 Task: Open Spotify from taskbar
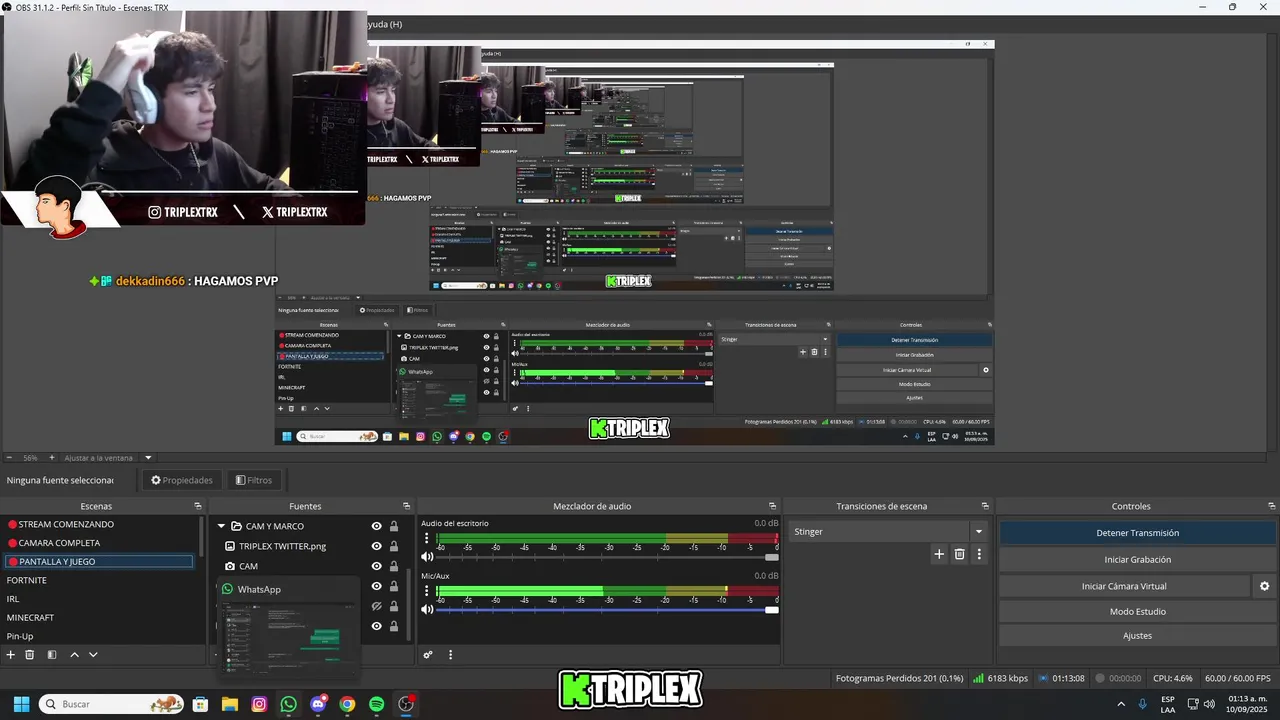tap(376, 704)
